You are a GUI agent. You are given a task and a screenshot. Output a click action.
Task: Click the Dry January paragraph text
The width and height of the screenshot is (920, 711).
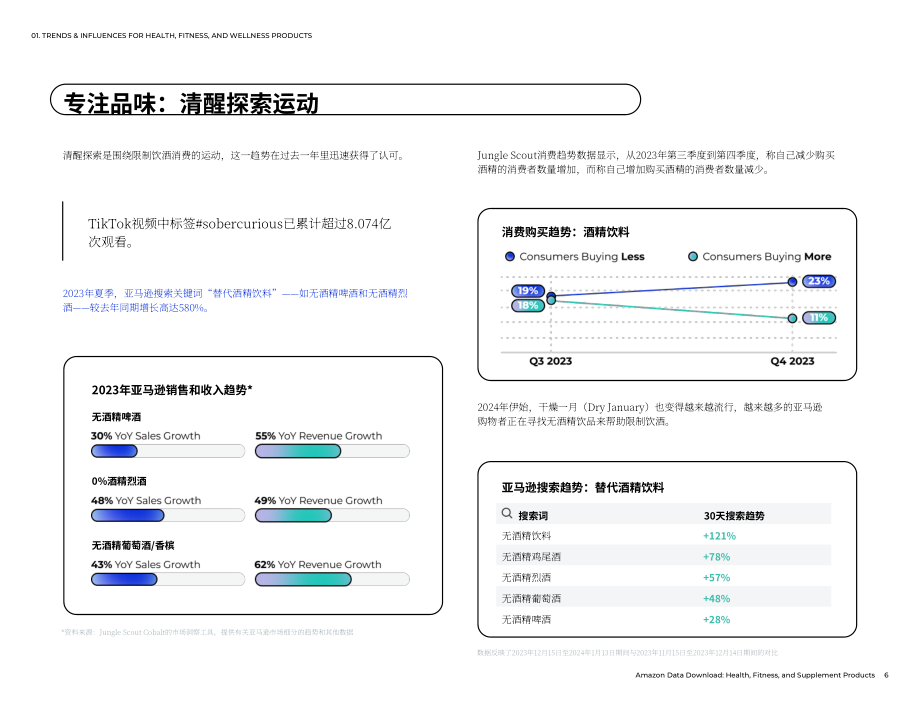click(650, 414)
